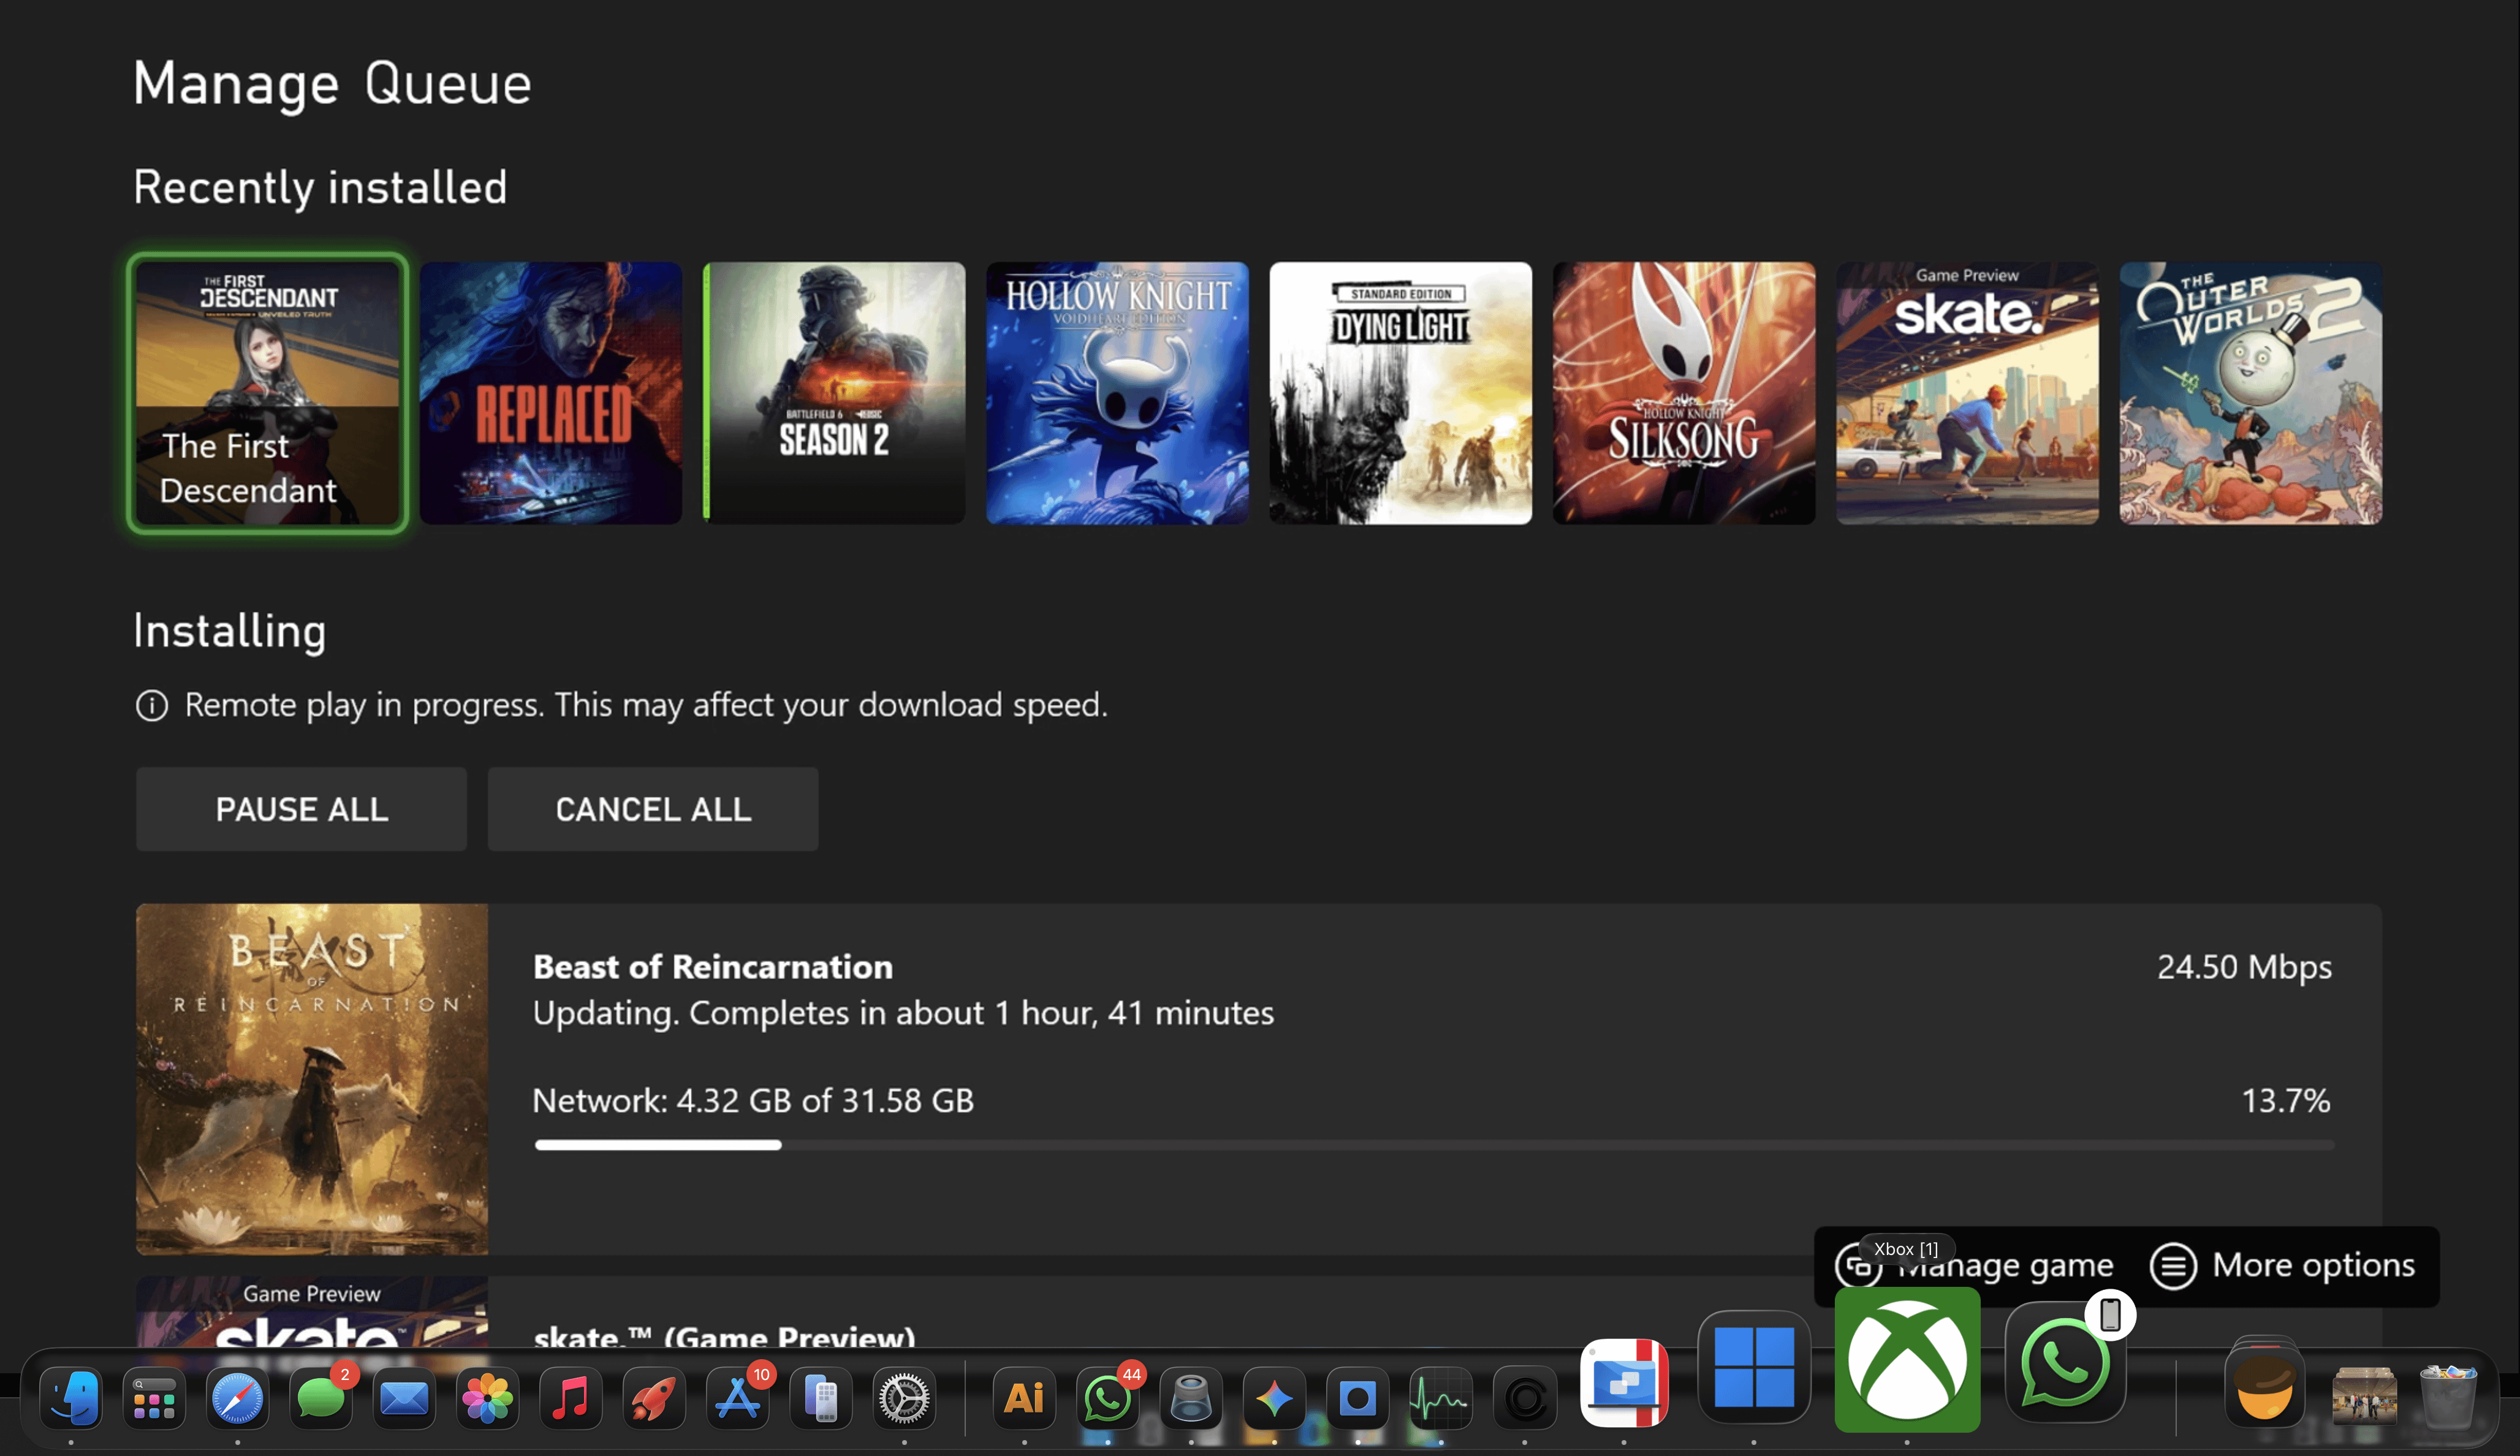Select the Beast of Reincarnation cover art
This screenshot has width=2520, height=1456.
coord(312,1079)
